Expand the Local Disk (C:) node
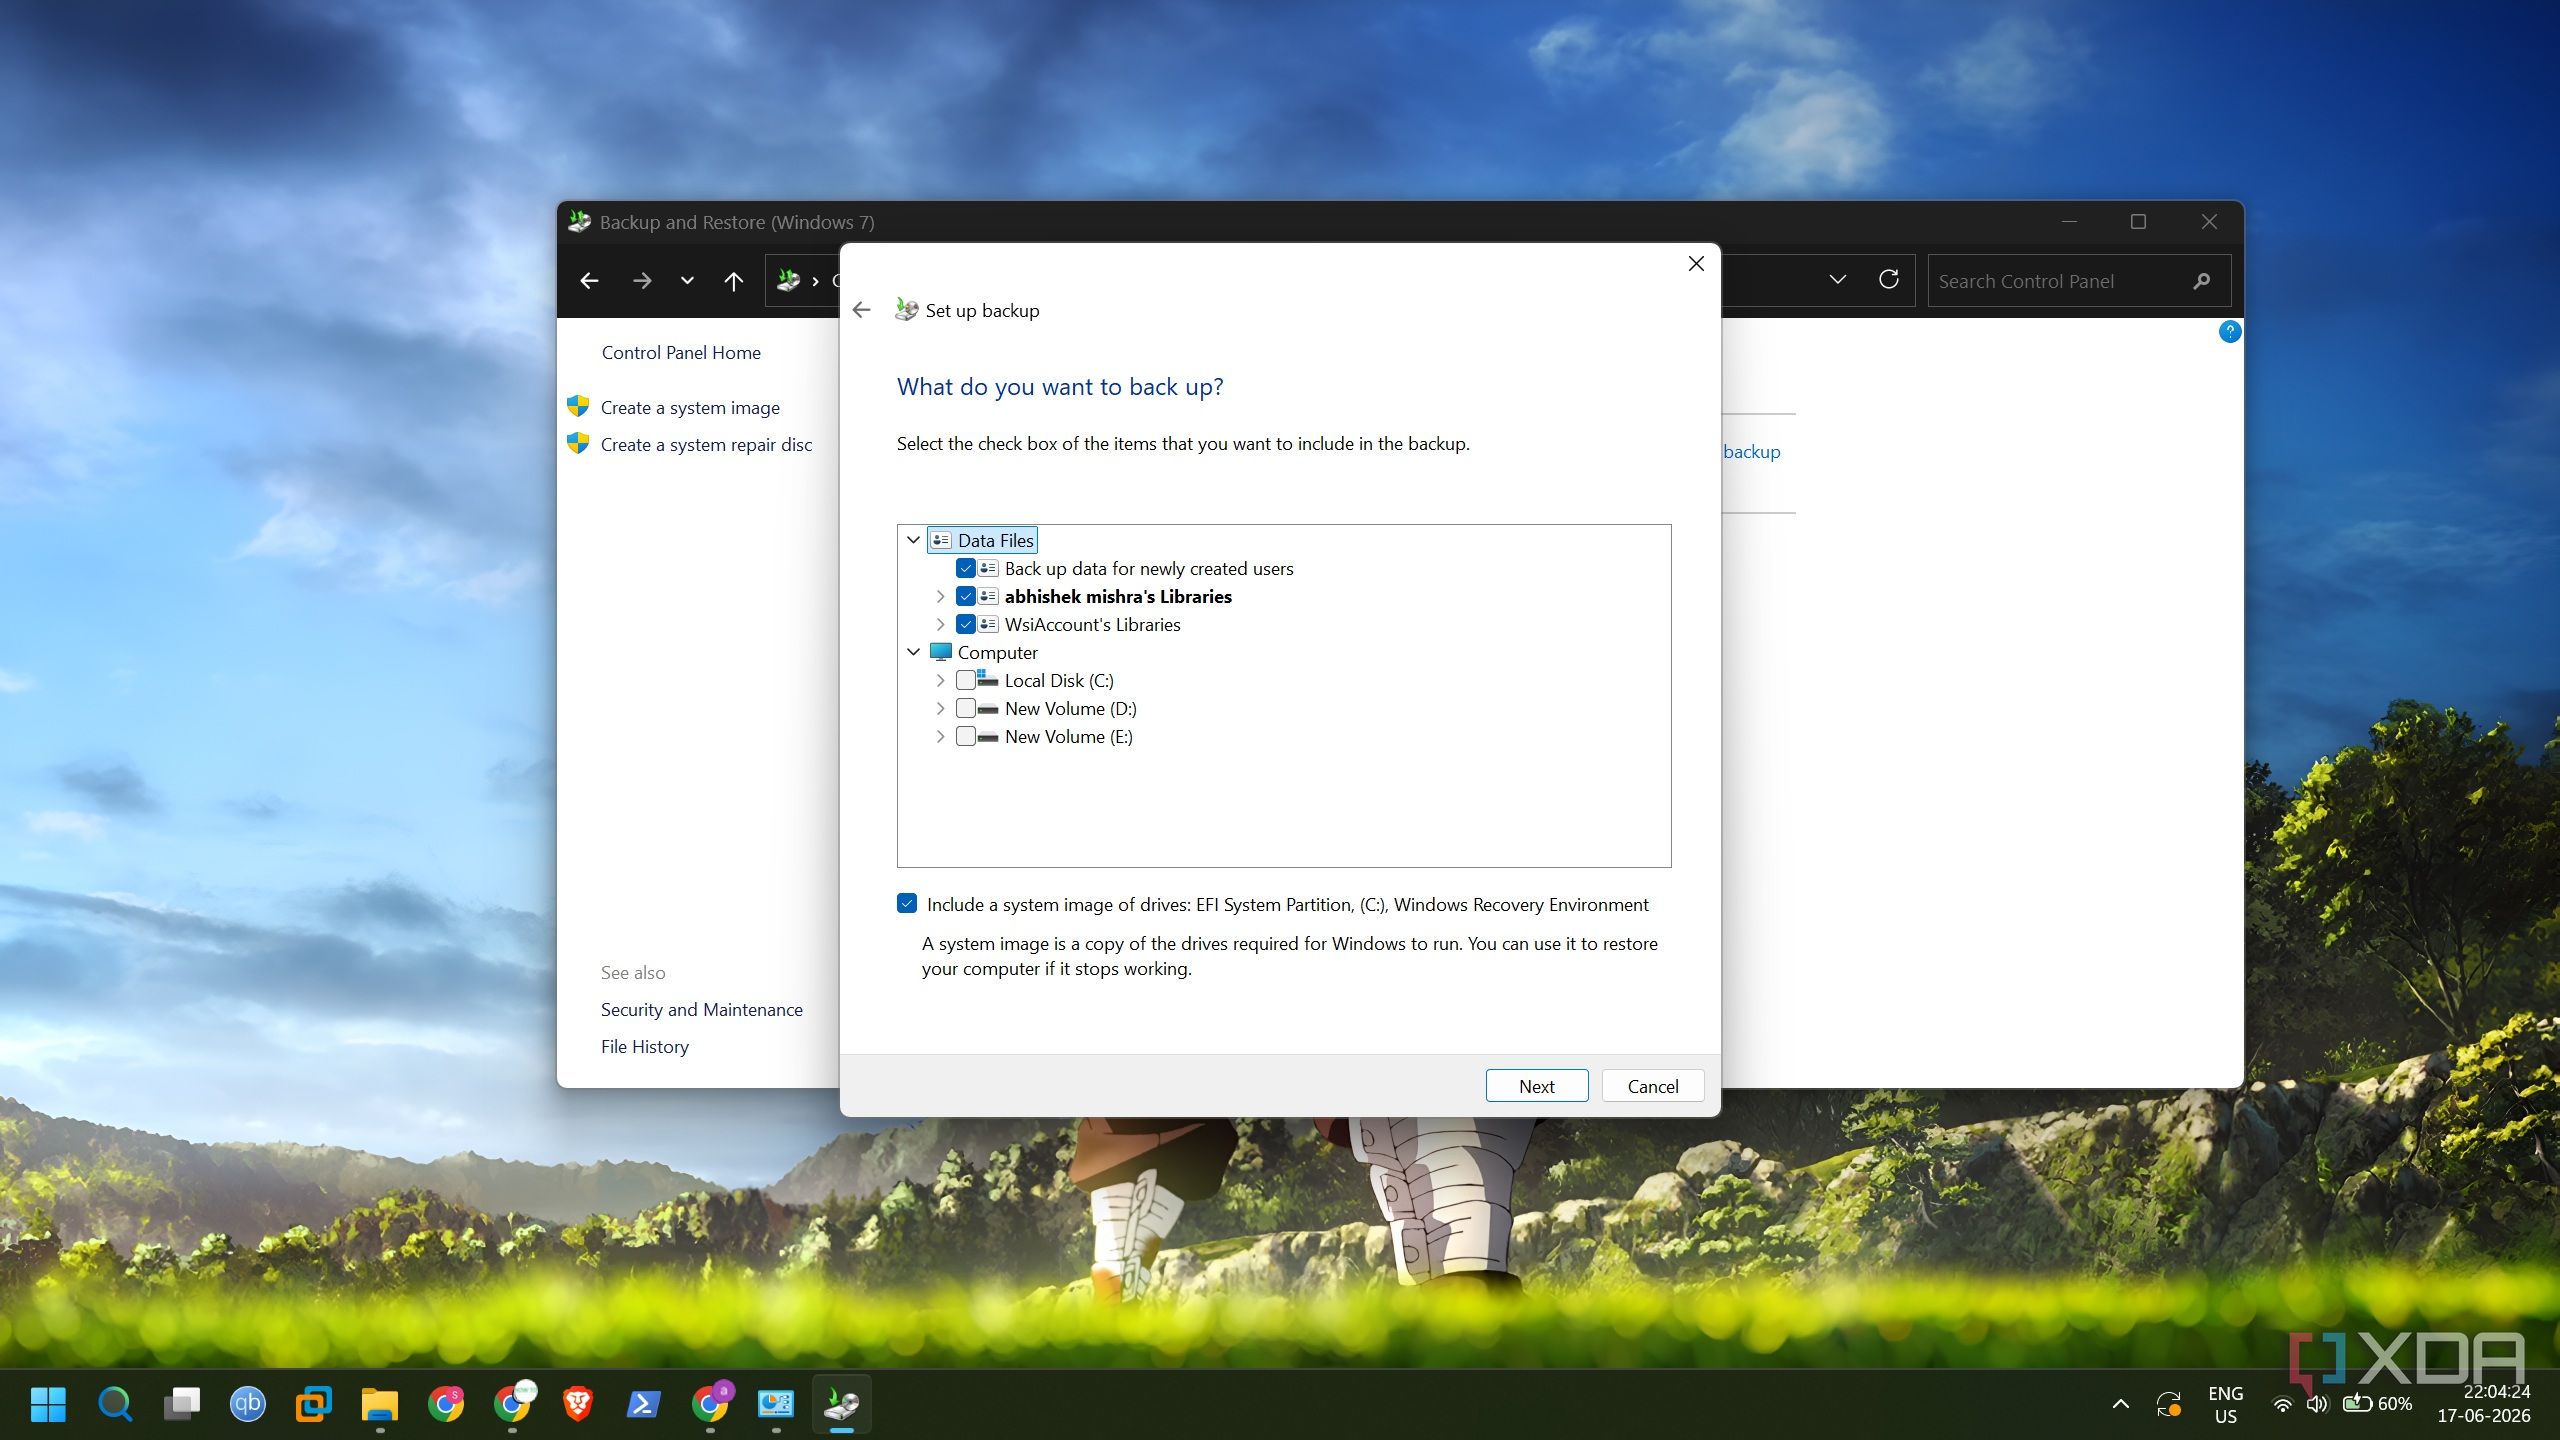2560x1440 pixels. click(940, 681)
